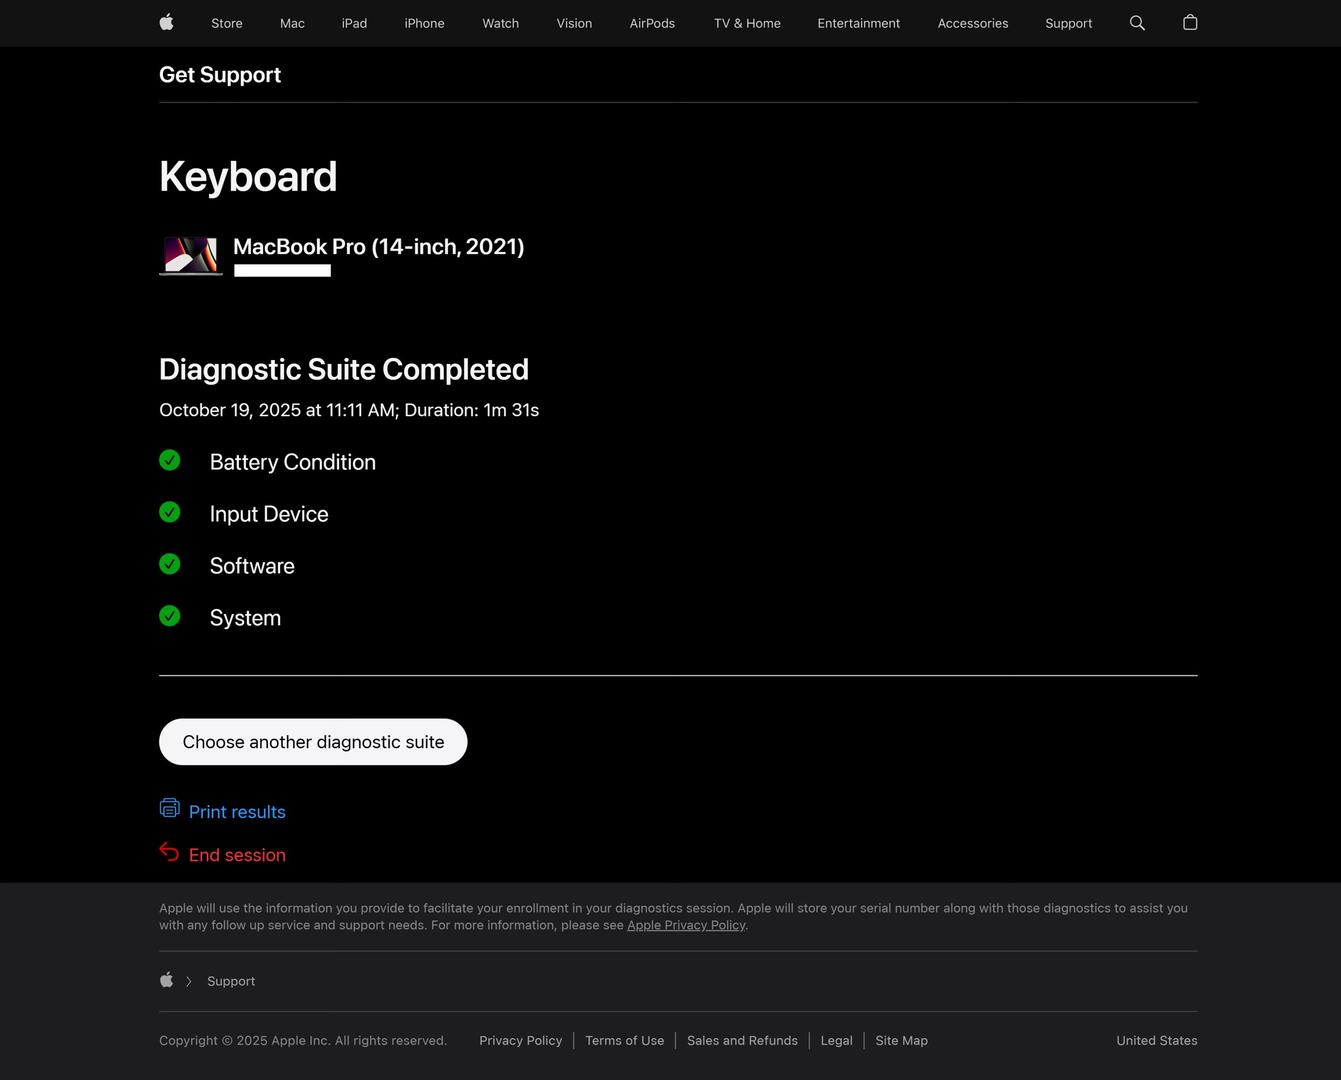Click the End session arrow icon

coord(169,851)
